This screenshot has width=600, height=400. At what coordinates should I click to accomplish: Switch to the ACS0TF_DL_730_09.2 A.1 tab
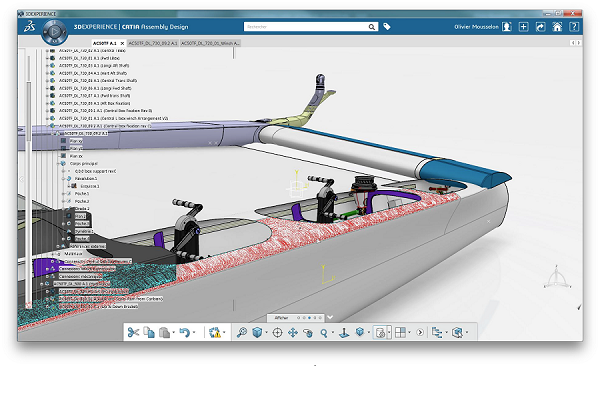[x=153, y=43]
